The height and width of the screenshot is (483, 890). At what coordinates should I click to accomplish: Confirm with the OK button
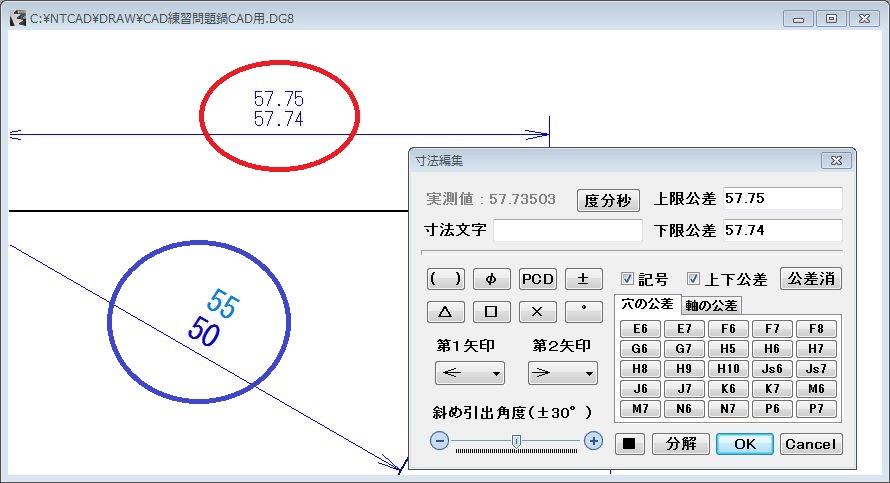[745, 444]
